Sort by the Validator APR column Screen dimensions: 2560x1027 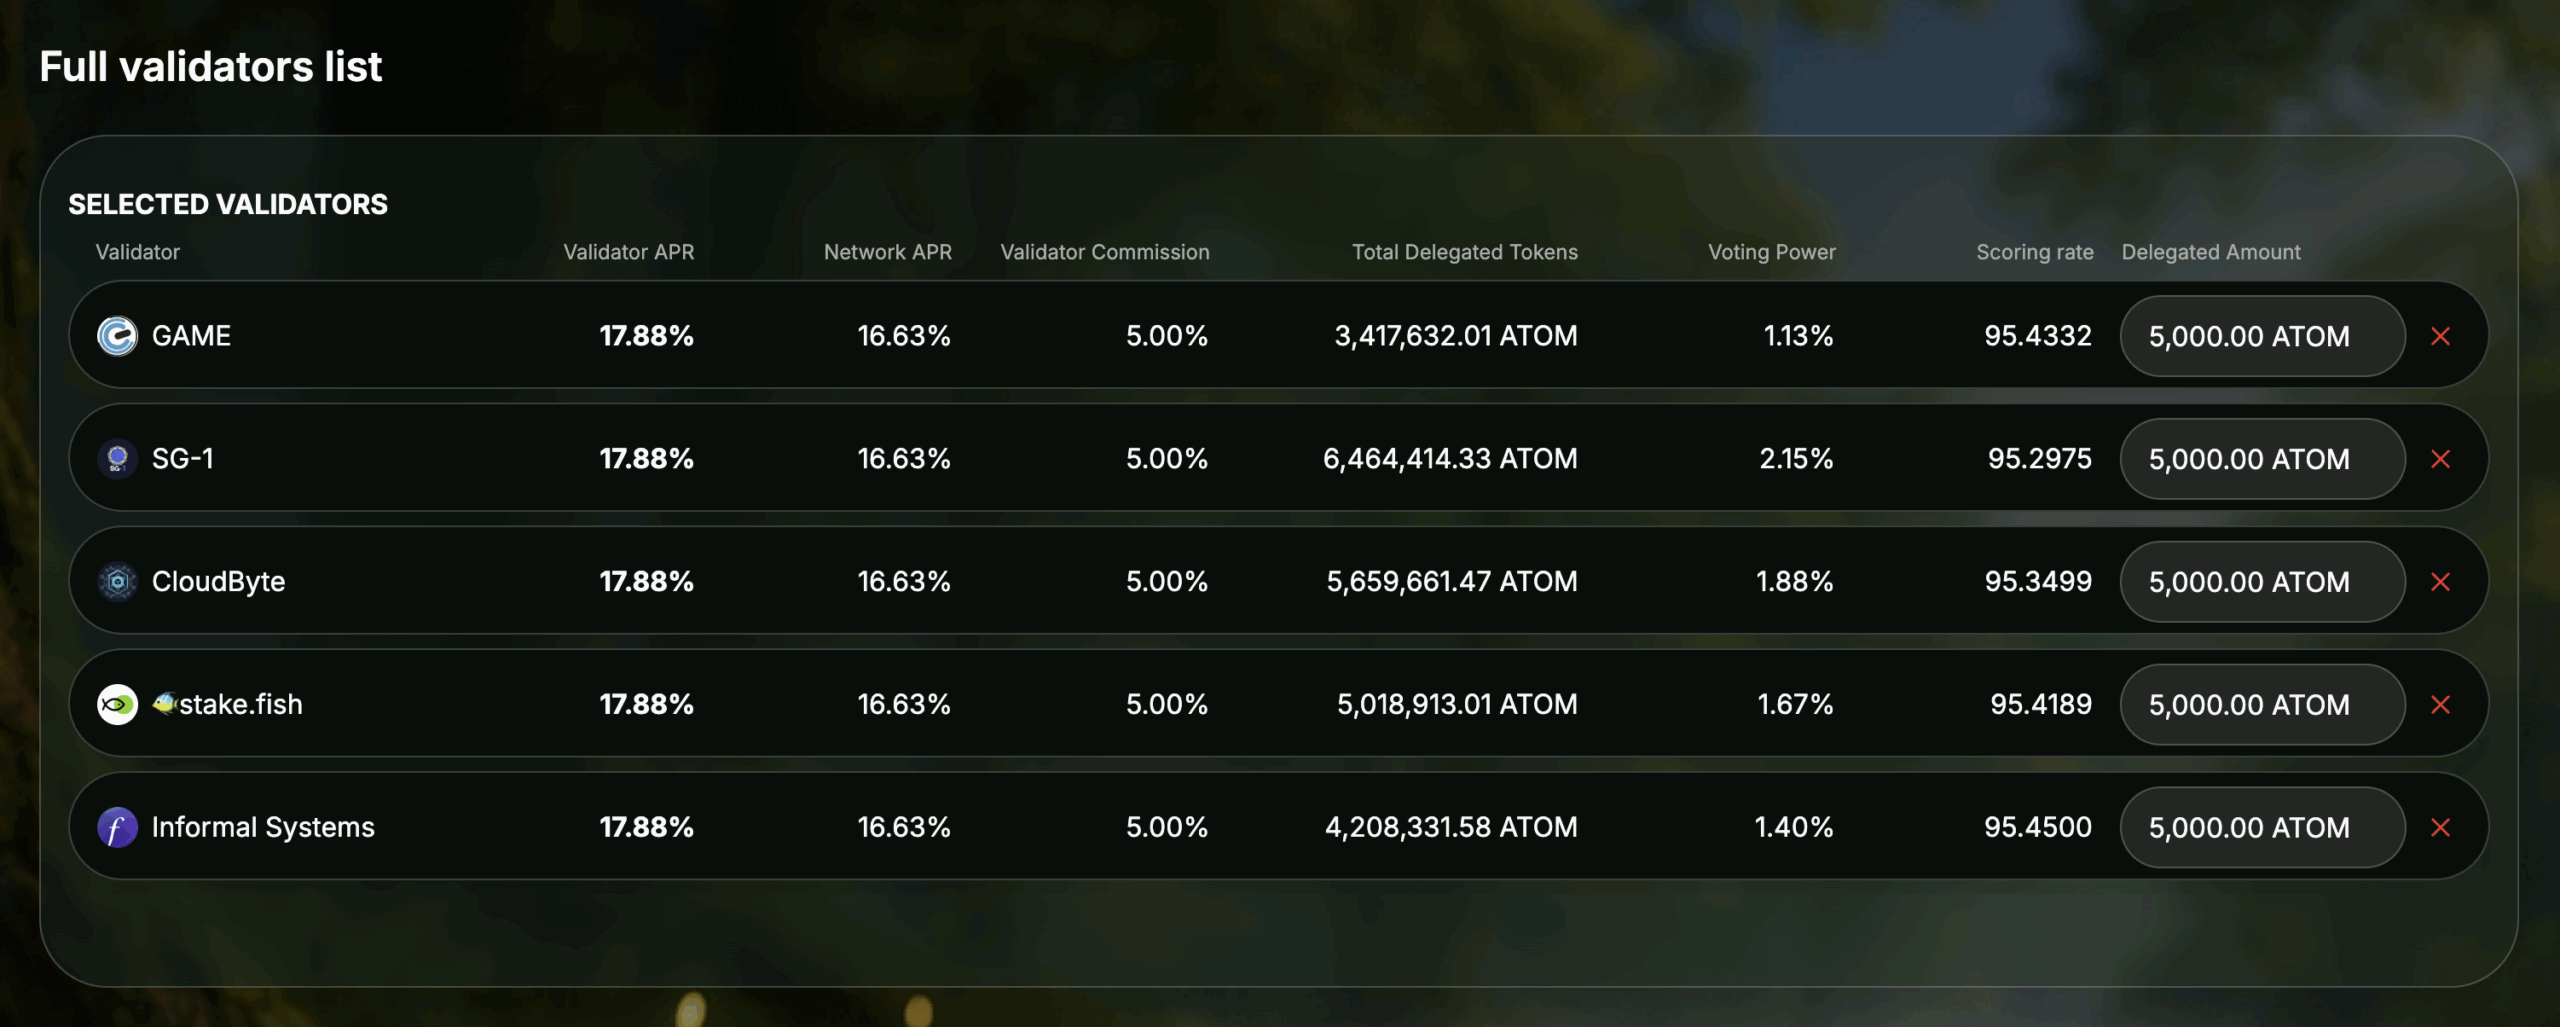click(x=629, y=252)
